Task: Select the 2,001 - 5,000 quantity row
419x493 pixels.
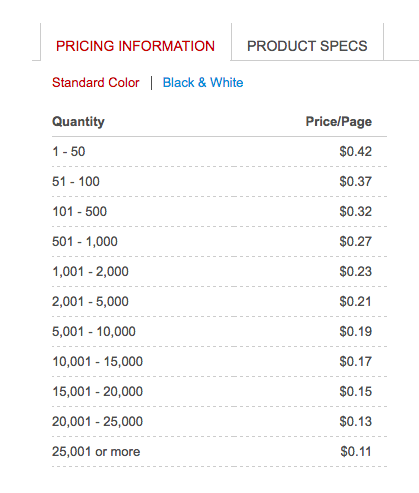Action: pyautogui.click(x=219, y=302)
